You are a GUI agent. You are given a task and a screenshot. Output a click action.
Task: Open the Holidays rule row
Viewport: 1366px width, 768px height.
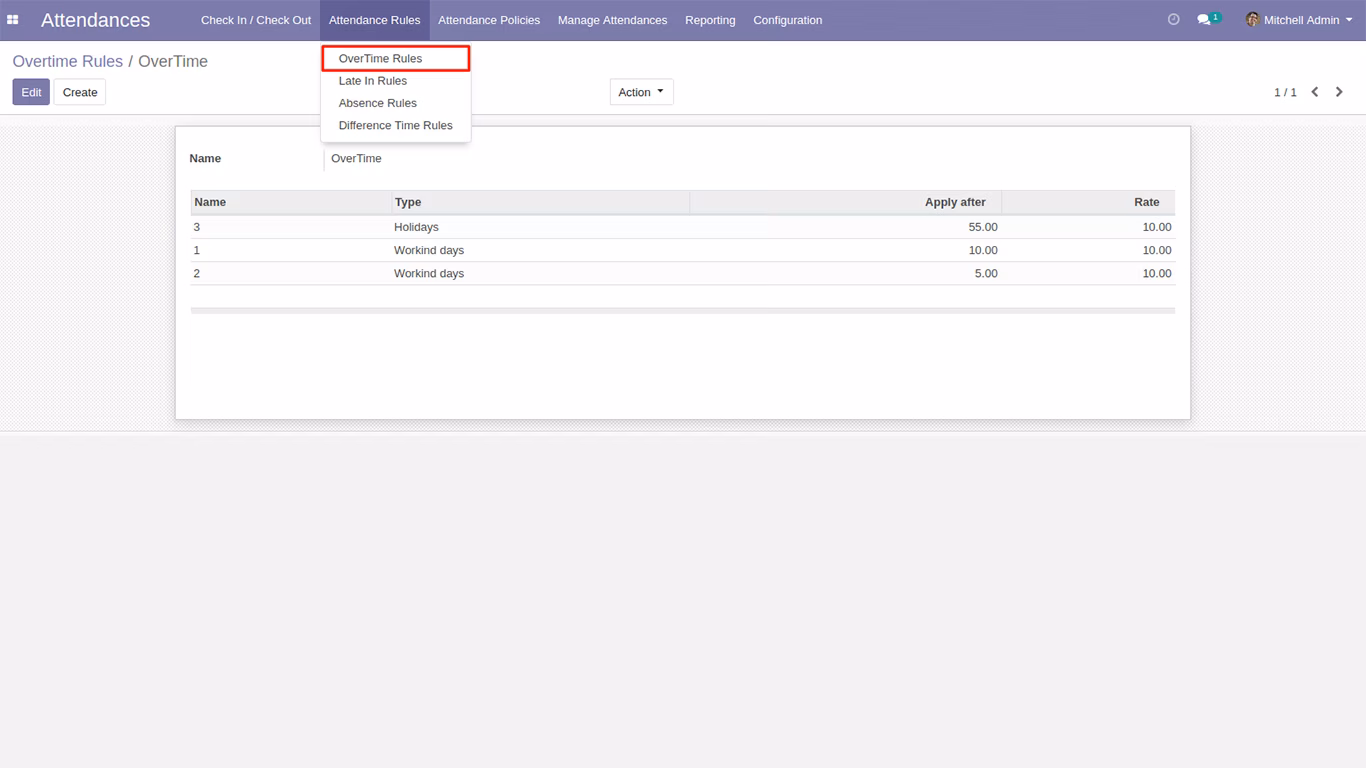[x=683, y=227]
